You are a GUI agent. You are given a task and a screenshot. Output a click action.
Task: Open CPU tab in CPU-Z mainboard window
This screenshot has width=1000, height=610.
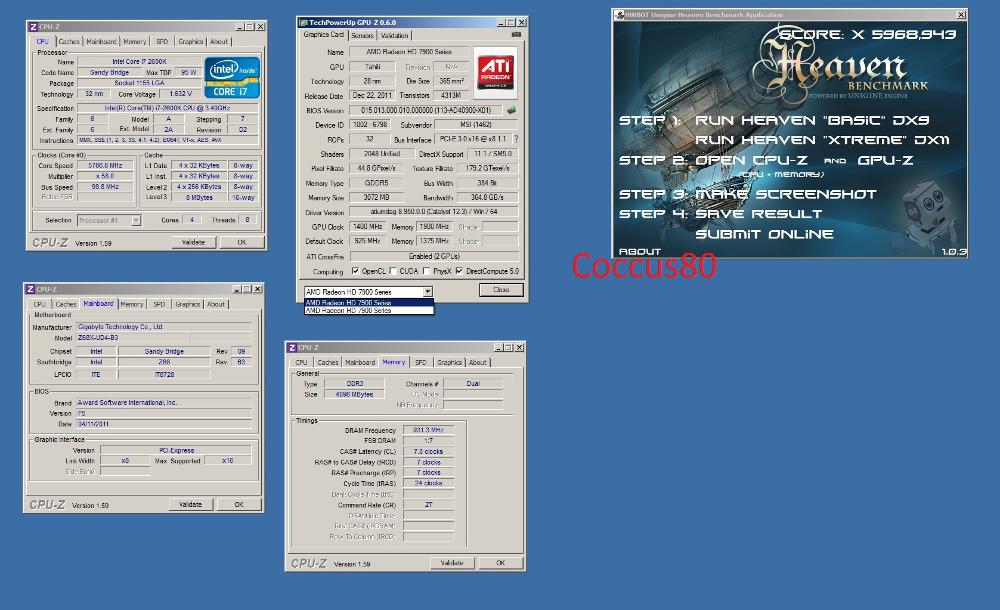(x=40, y=304)
